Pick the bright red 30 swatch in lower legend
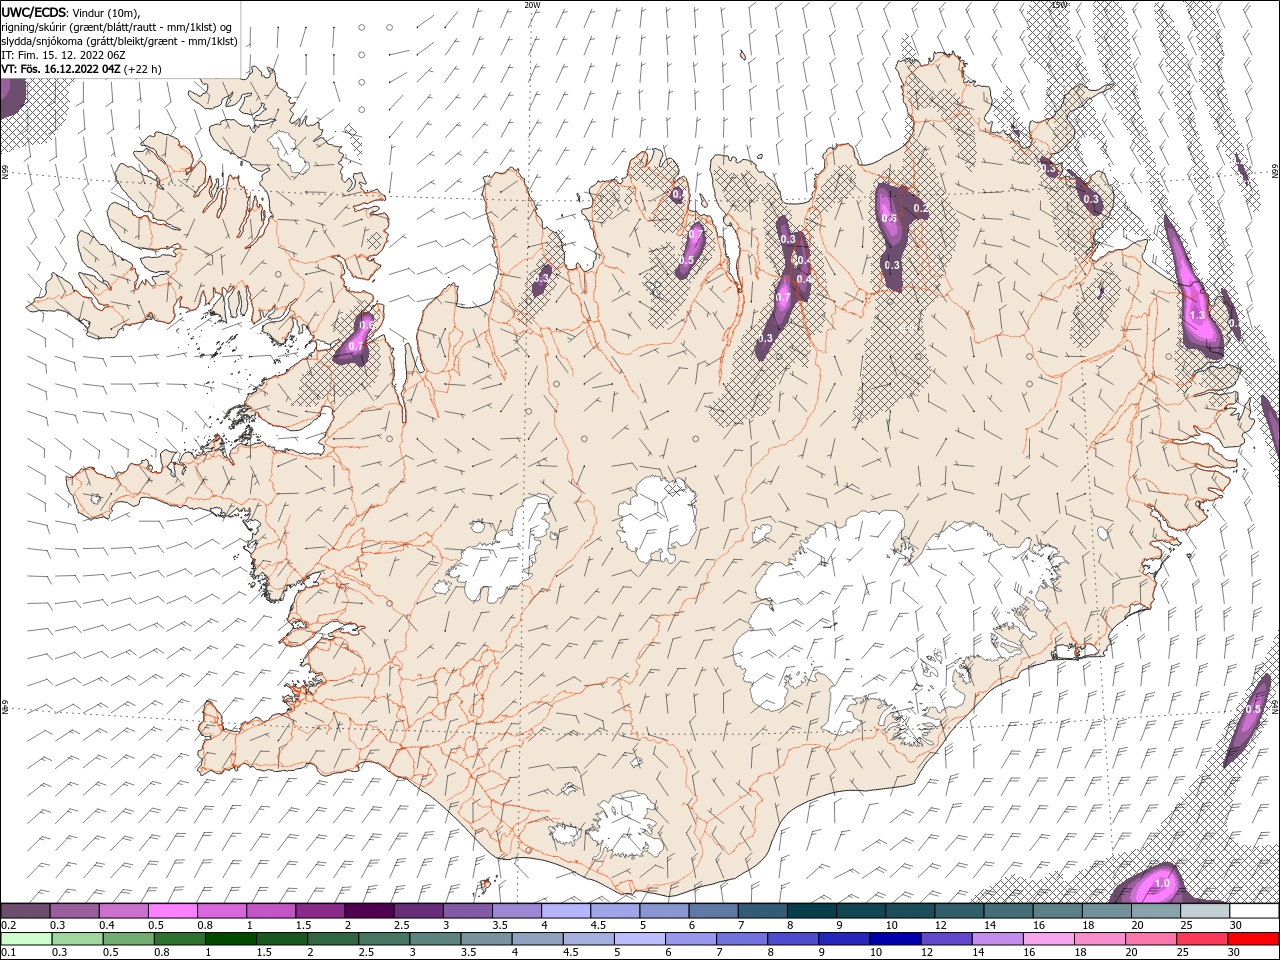 (x=1252, y=939)
